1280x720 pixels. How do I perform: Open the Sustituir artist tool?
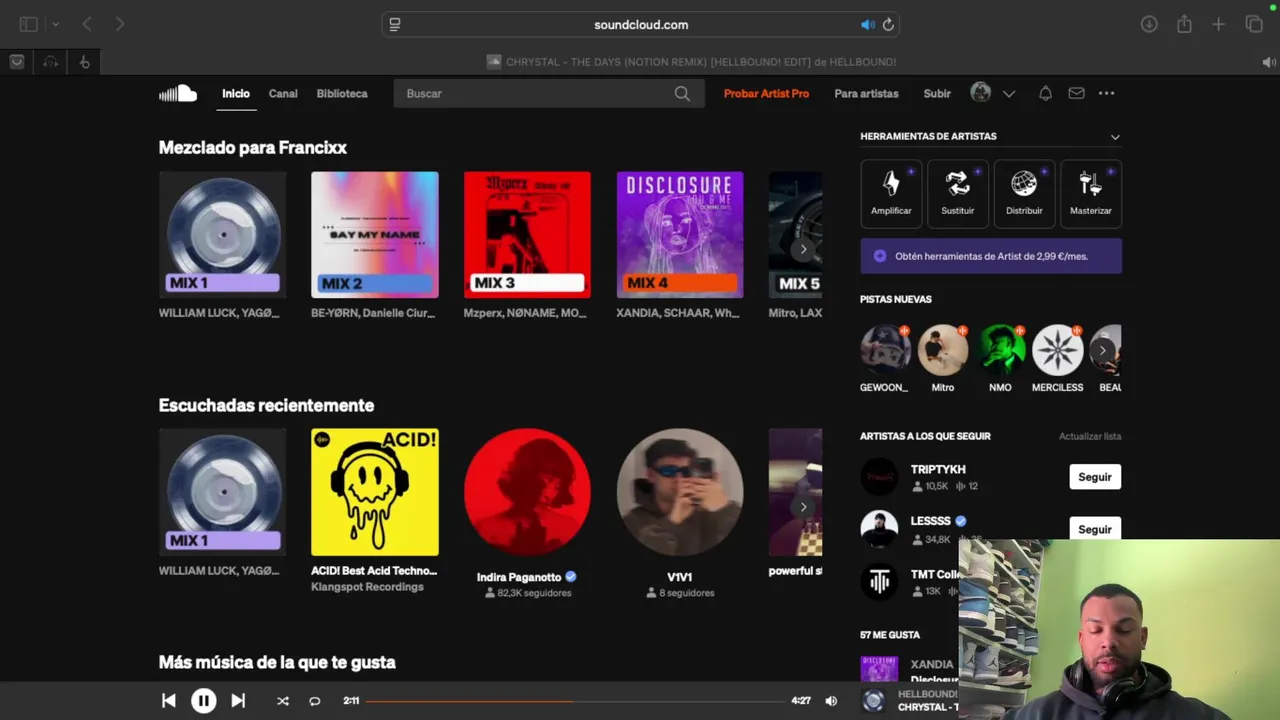coord(957,193)
